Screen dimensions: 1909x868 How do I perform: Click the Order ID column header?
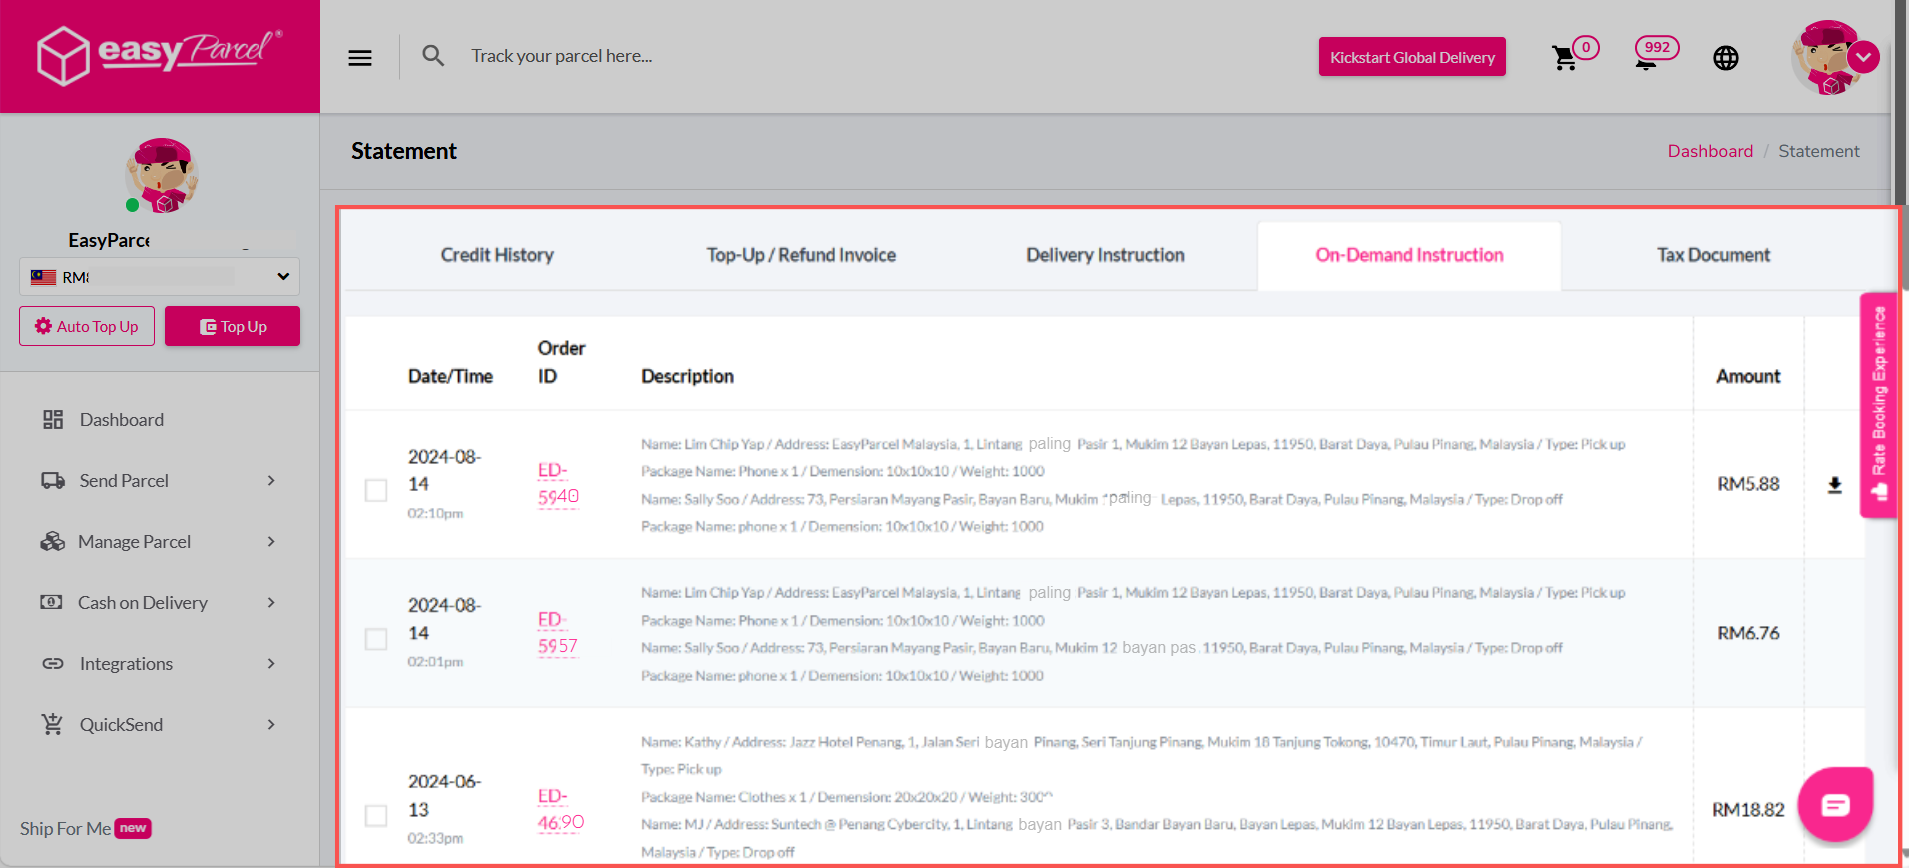click(x=561, y=362)
